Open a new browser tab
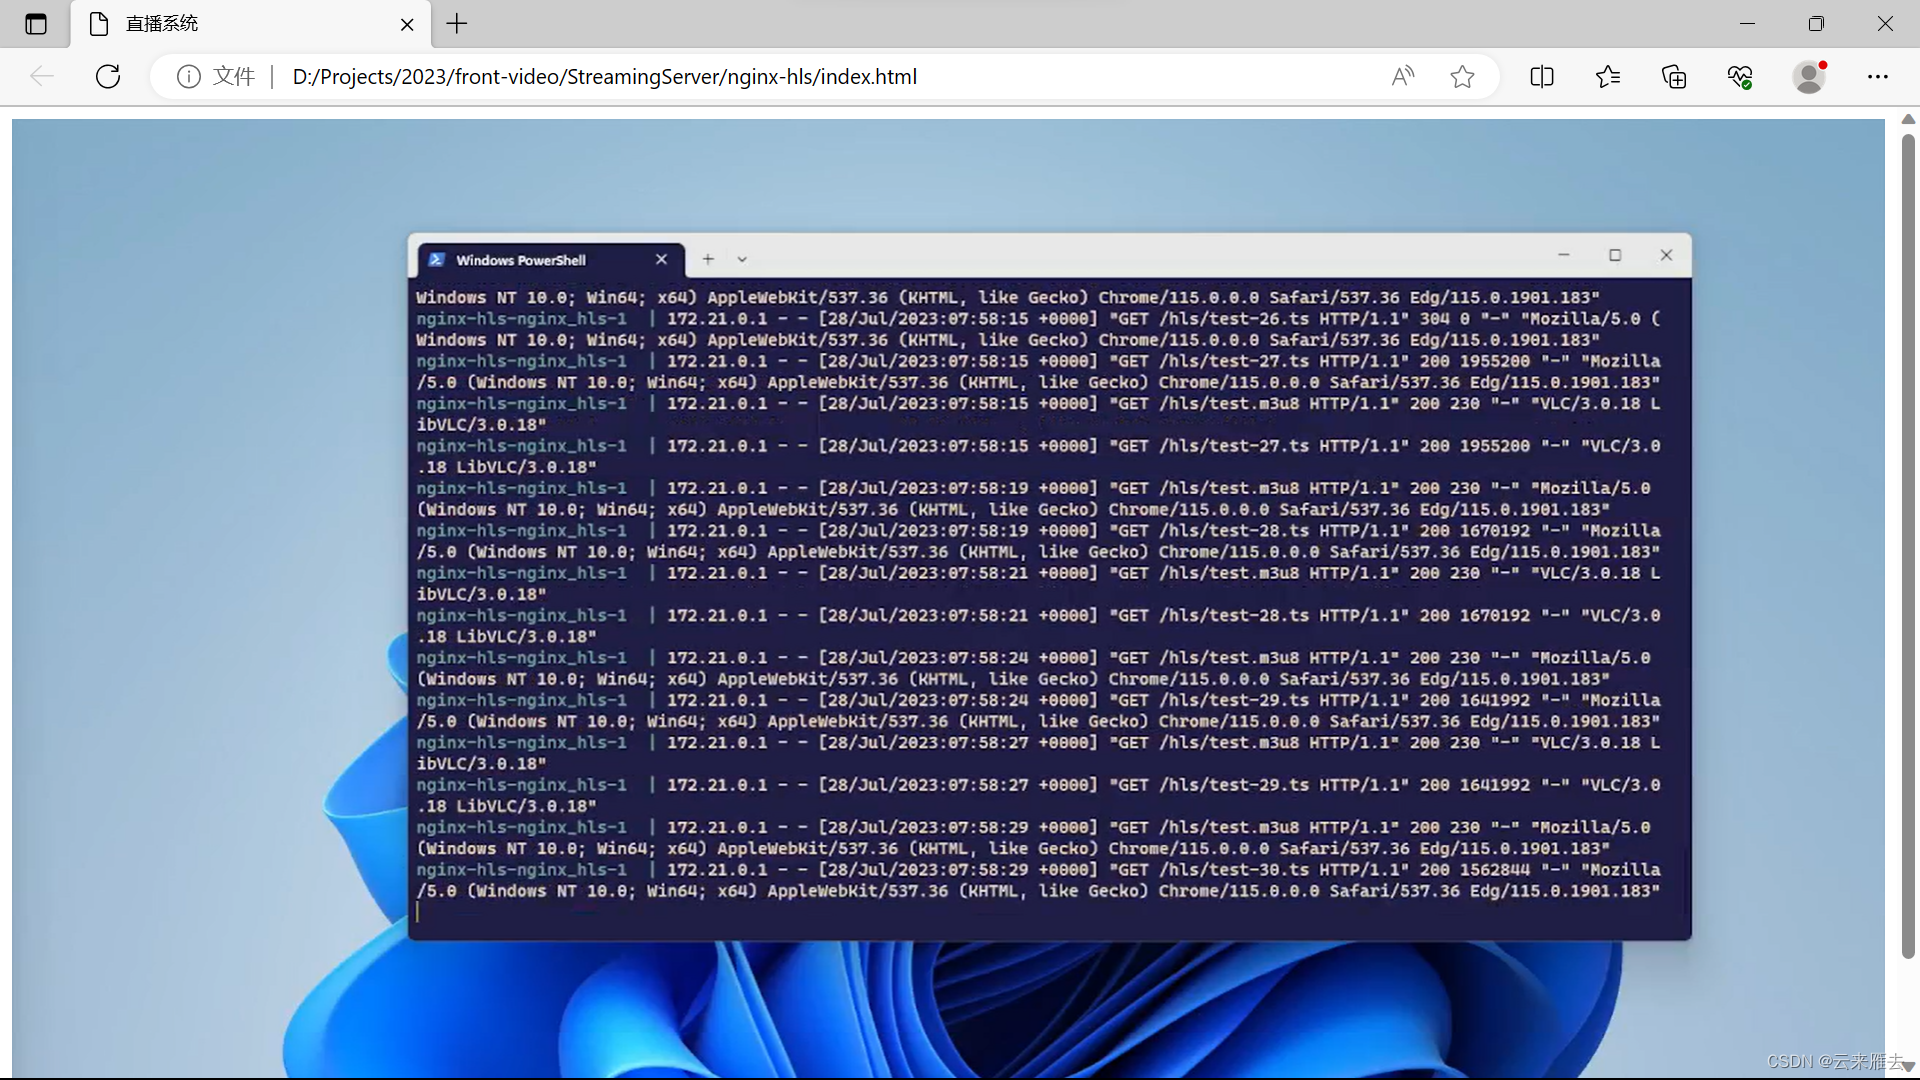 457,24
